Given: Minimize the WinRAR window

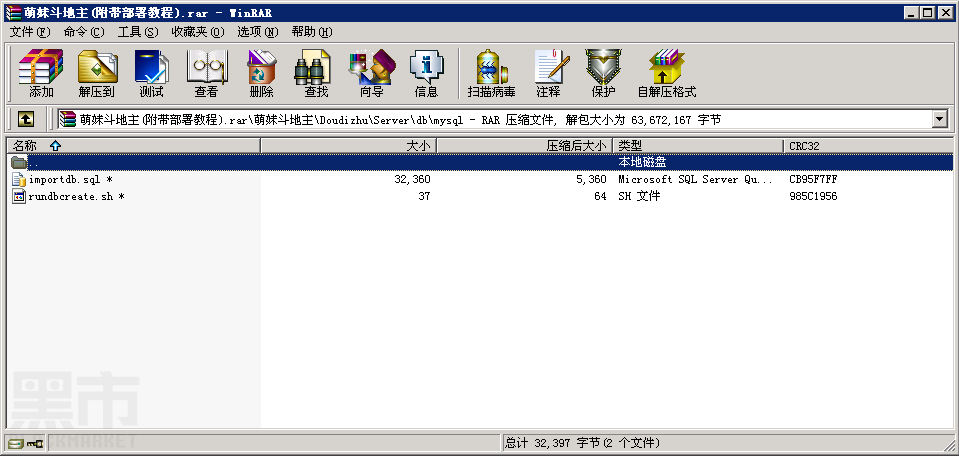Looking at the screenshot, I should pos(911,12).
